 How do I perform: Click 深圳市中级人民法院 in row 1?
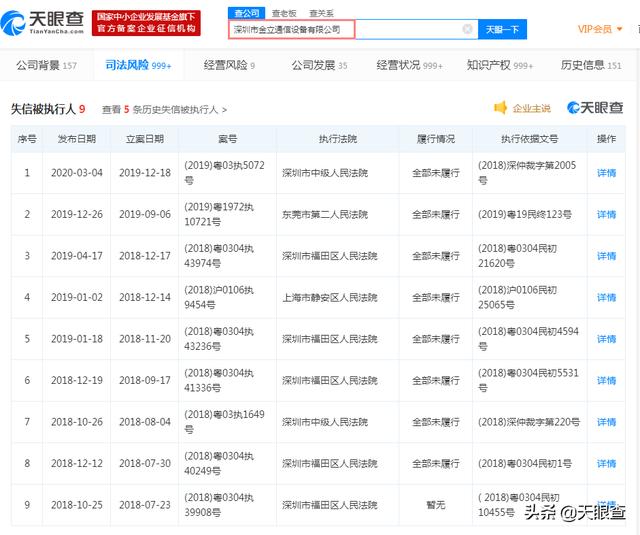325,173
